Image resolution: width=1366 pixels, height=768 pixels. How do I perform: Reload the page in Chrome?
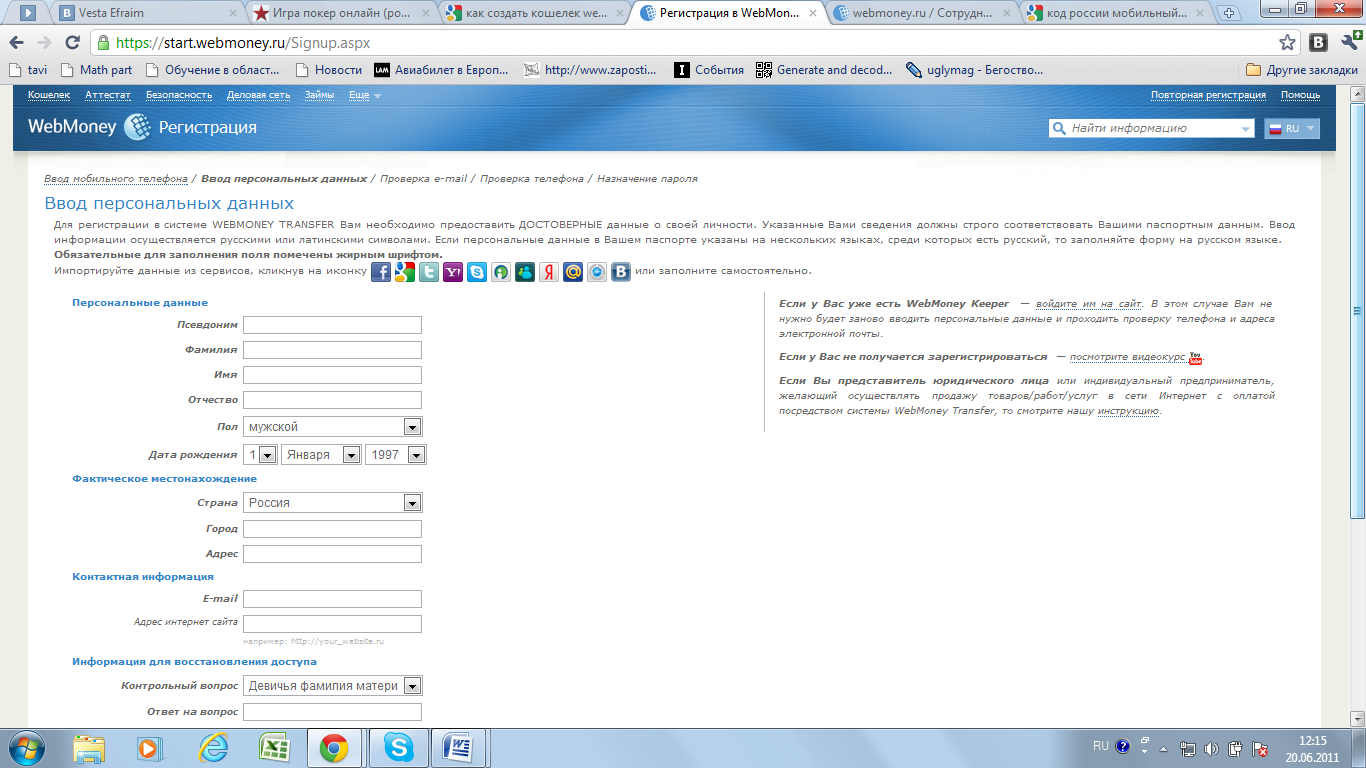point(72,43)
